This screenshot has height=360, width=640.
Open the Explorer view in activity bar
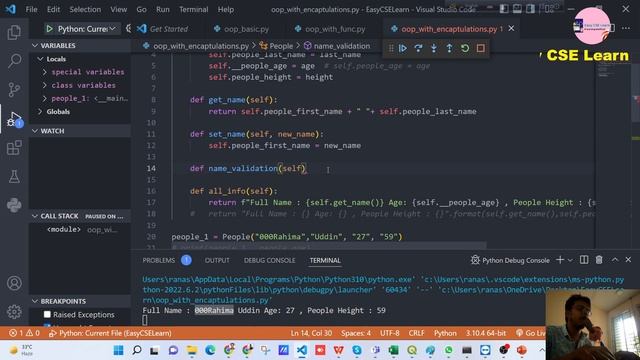coord(14,32)
